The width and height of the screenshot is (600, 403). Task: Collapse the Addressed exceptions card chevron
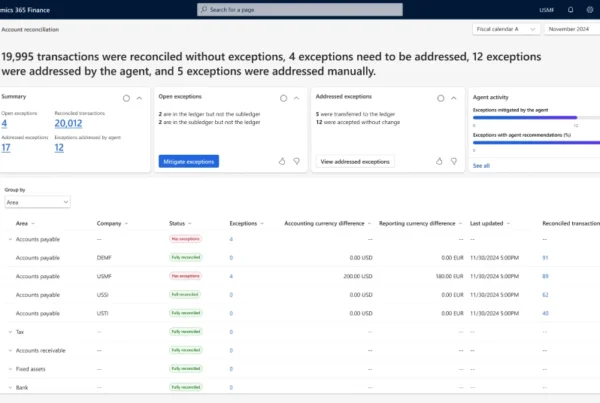click(454, 98)
